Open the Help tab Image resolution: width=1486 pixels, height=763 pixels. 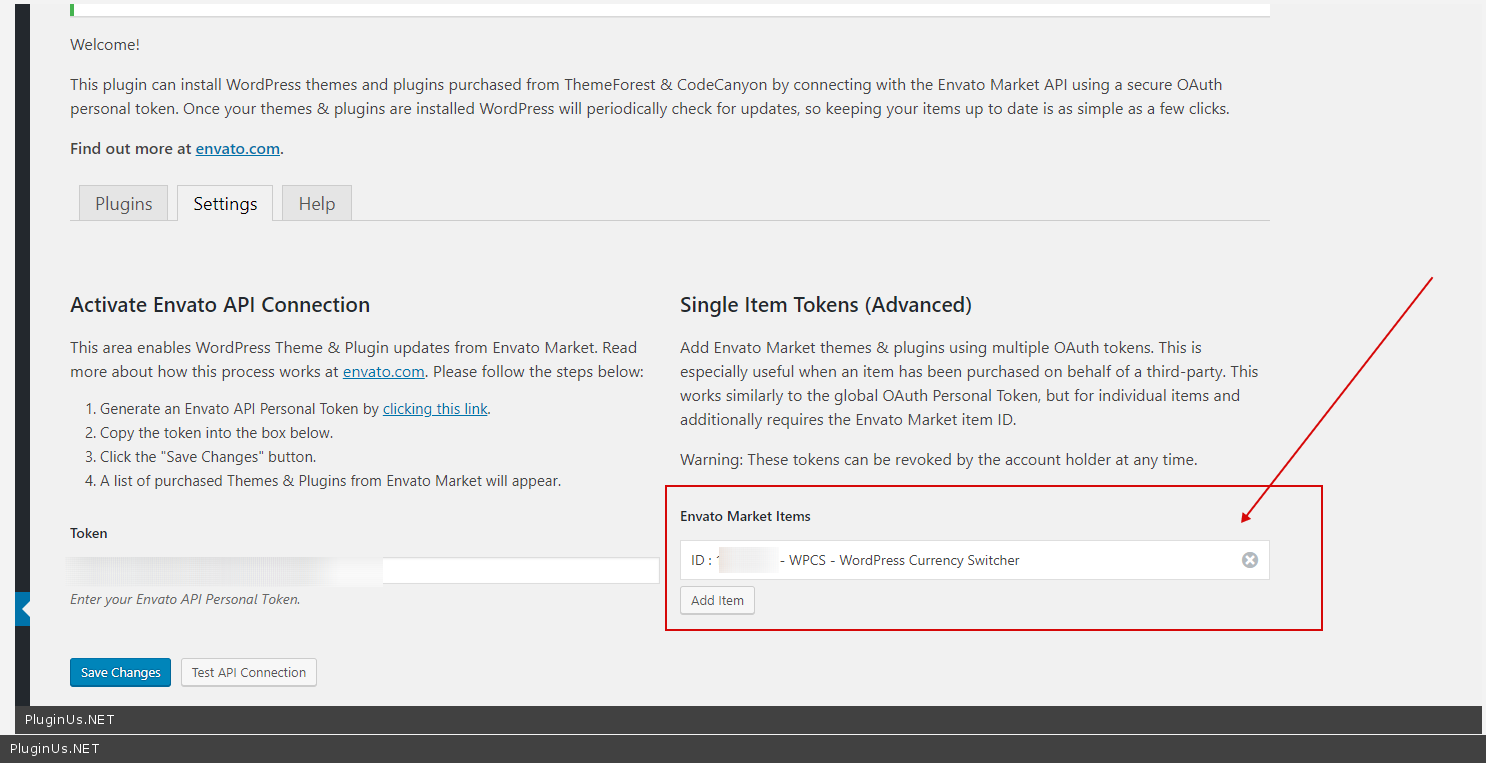click(x=316, y=204)
